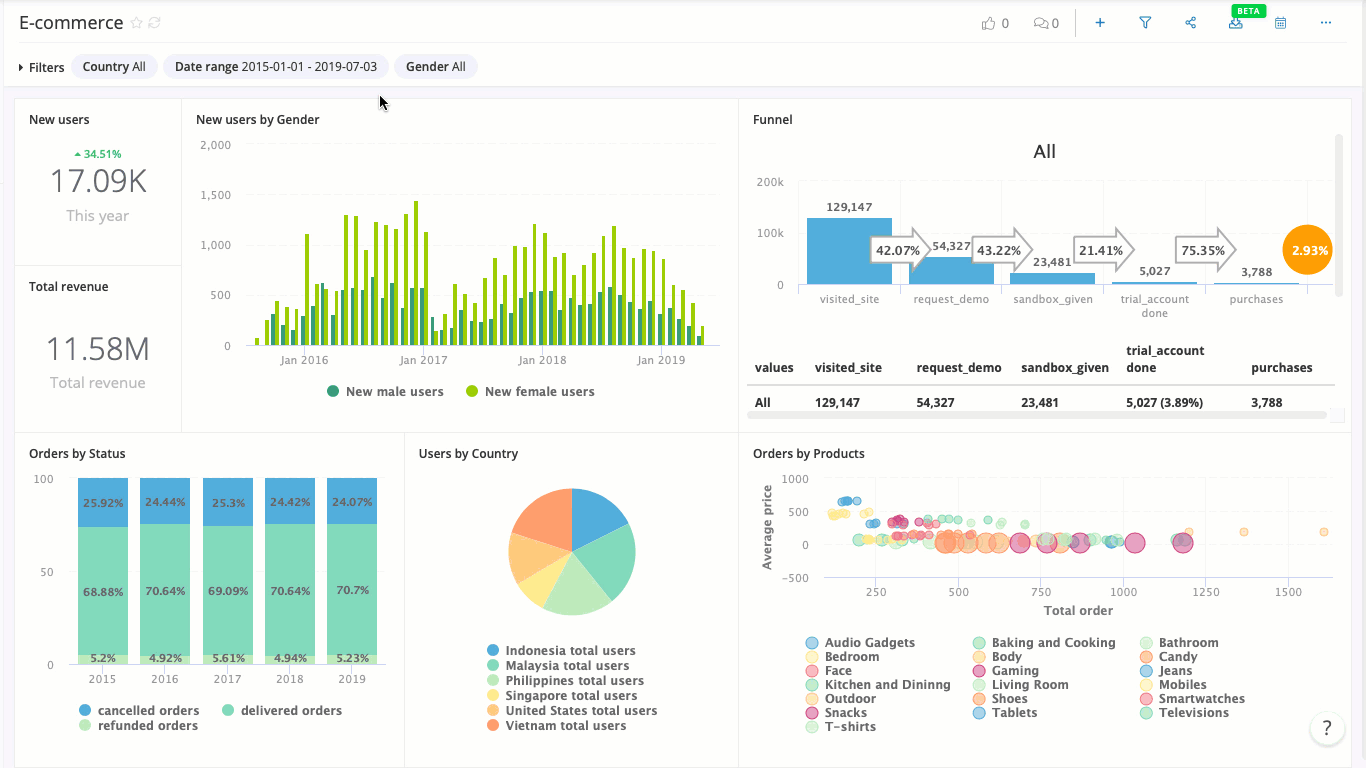Open the Country All filter dropdown
1366x768 pixels.
point(114,67)
